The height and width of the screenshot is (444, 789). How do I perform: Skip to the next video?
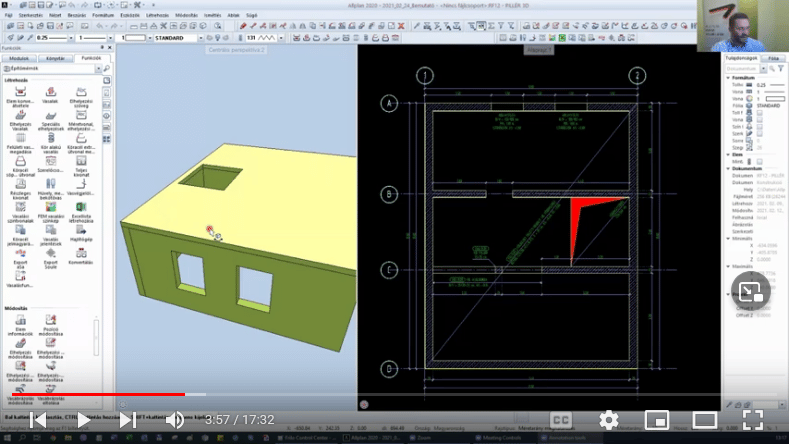click(128, 420)
